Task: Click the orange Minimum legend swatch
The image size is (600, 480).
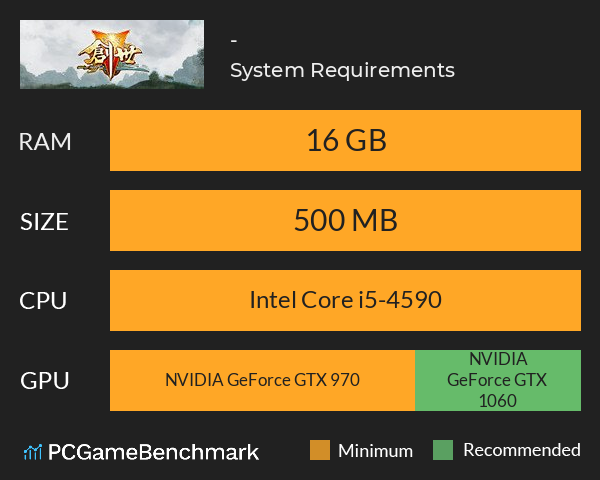Action: click(320, 450)
